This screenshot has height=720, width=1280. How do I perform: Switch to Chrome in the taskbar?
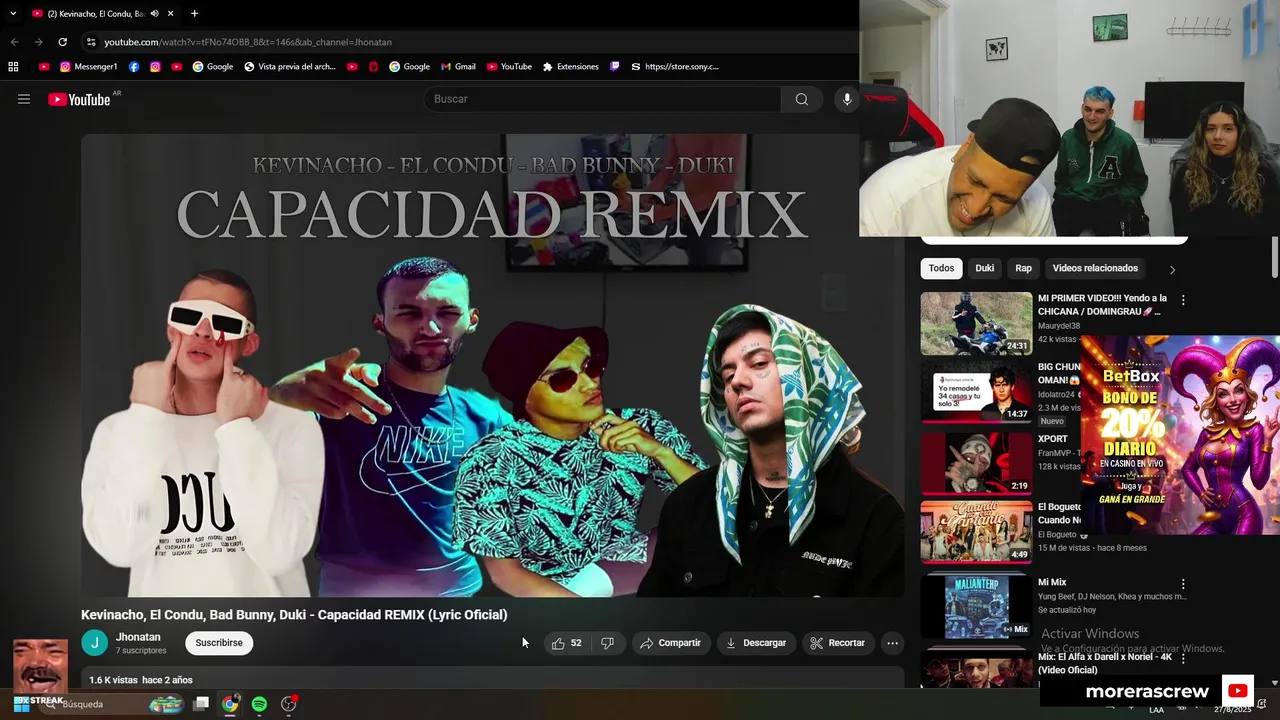(230, 704)
